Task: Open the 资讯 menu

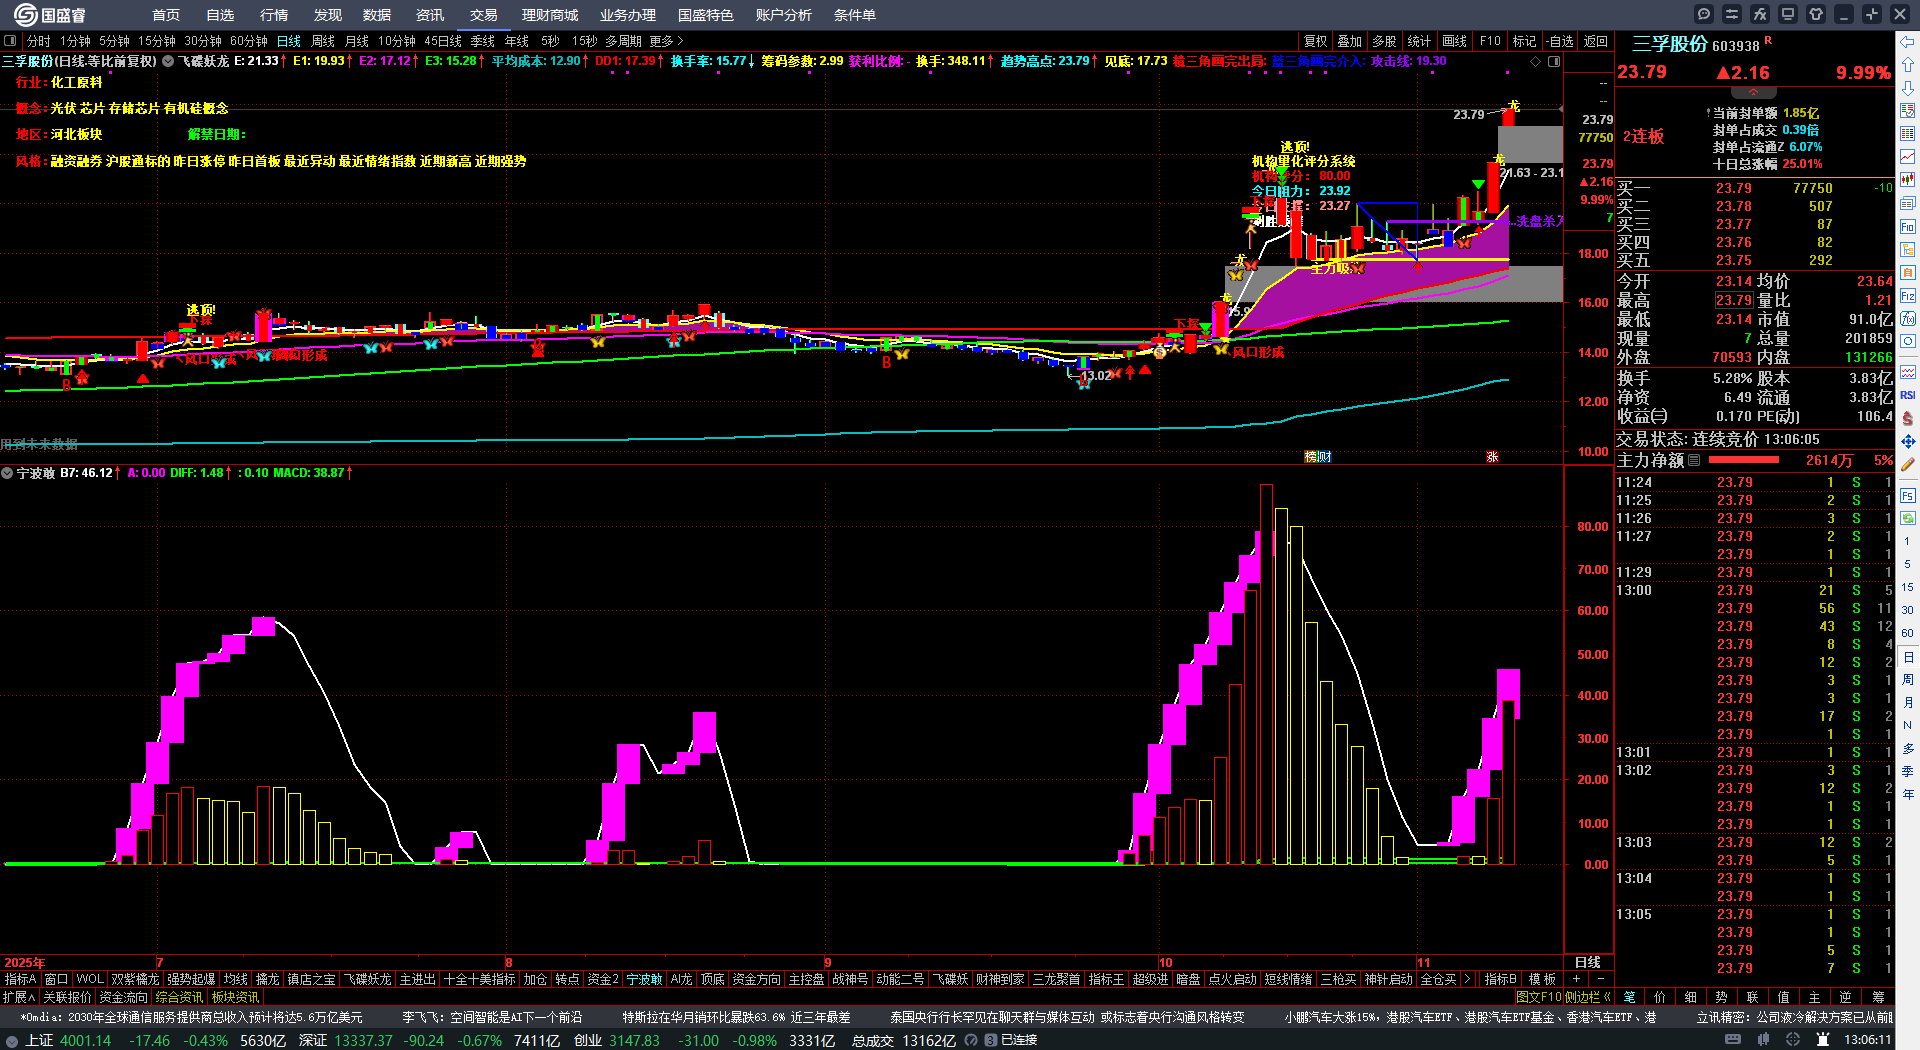Action: pyautogui.click(x=430, y=15)
